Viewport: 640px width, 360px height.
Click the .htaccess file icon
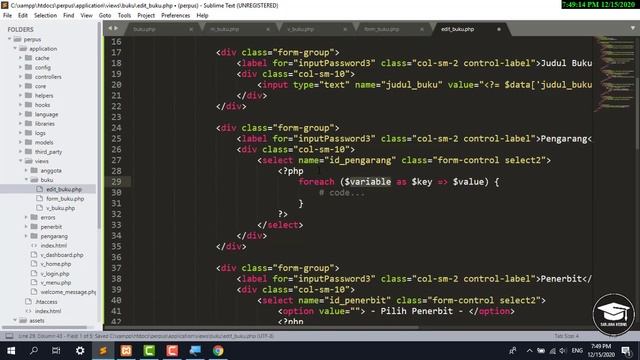[28, 302]
